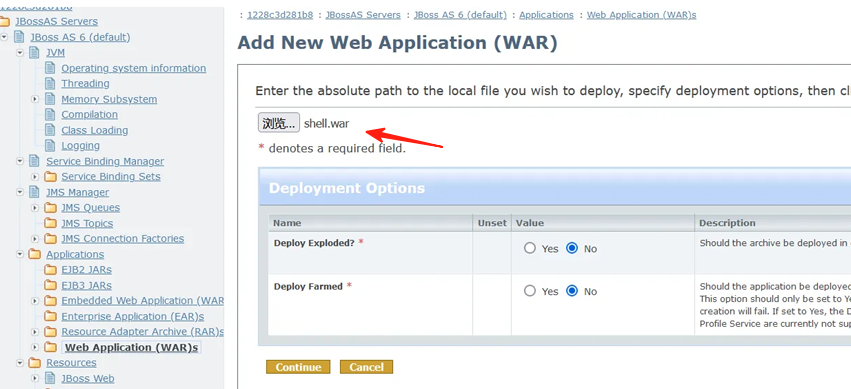Viewport: 851px width, 389px height.
Task: Click the Cancel button
Action: pyautogui.click(x=366, y=367)
